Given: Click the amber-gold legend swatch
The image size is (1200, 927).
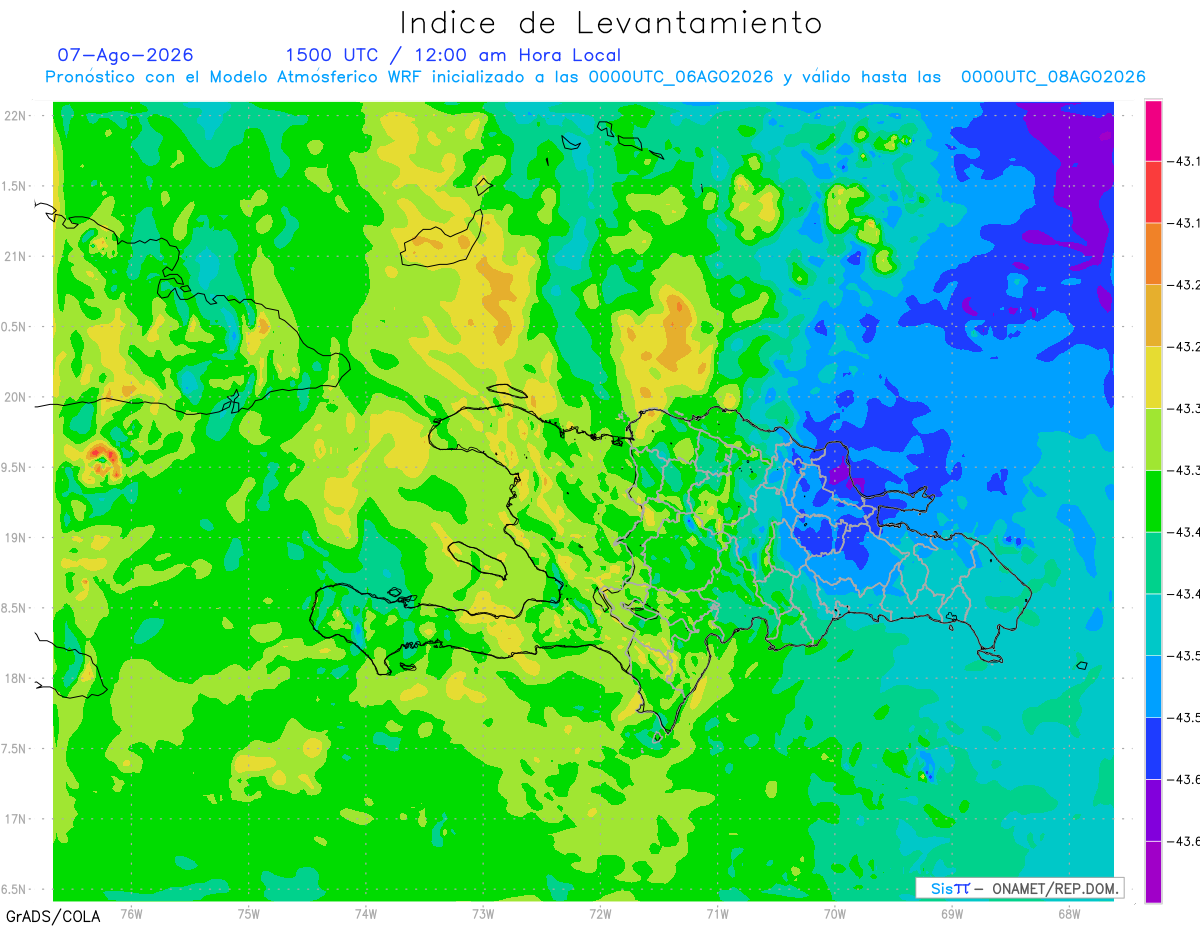Looking at the screenshot, I should pyautogui.click(x=1153, y=316).
